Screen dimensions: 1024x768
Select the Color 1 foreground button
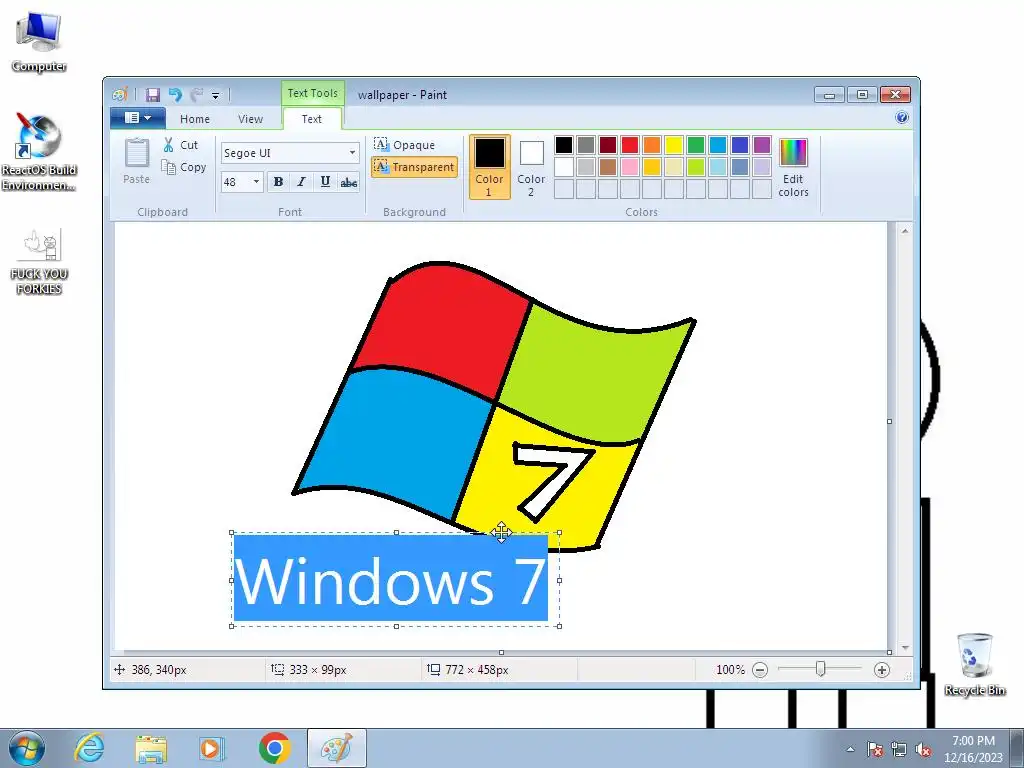coord(489,167)
